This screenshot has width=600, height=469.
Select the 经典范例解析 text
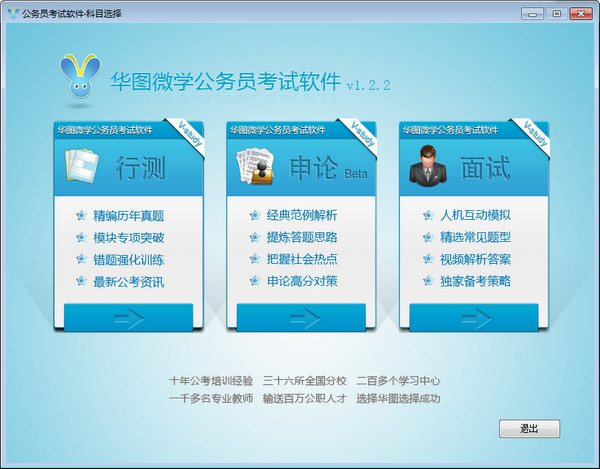(x=302, y=215)
